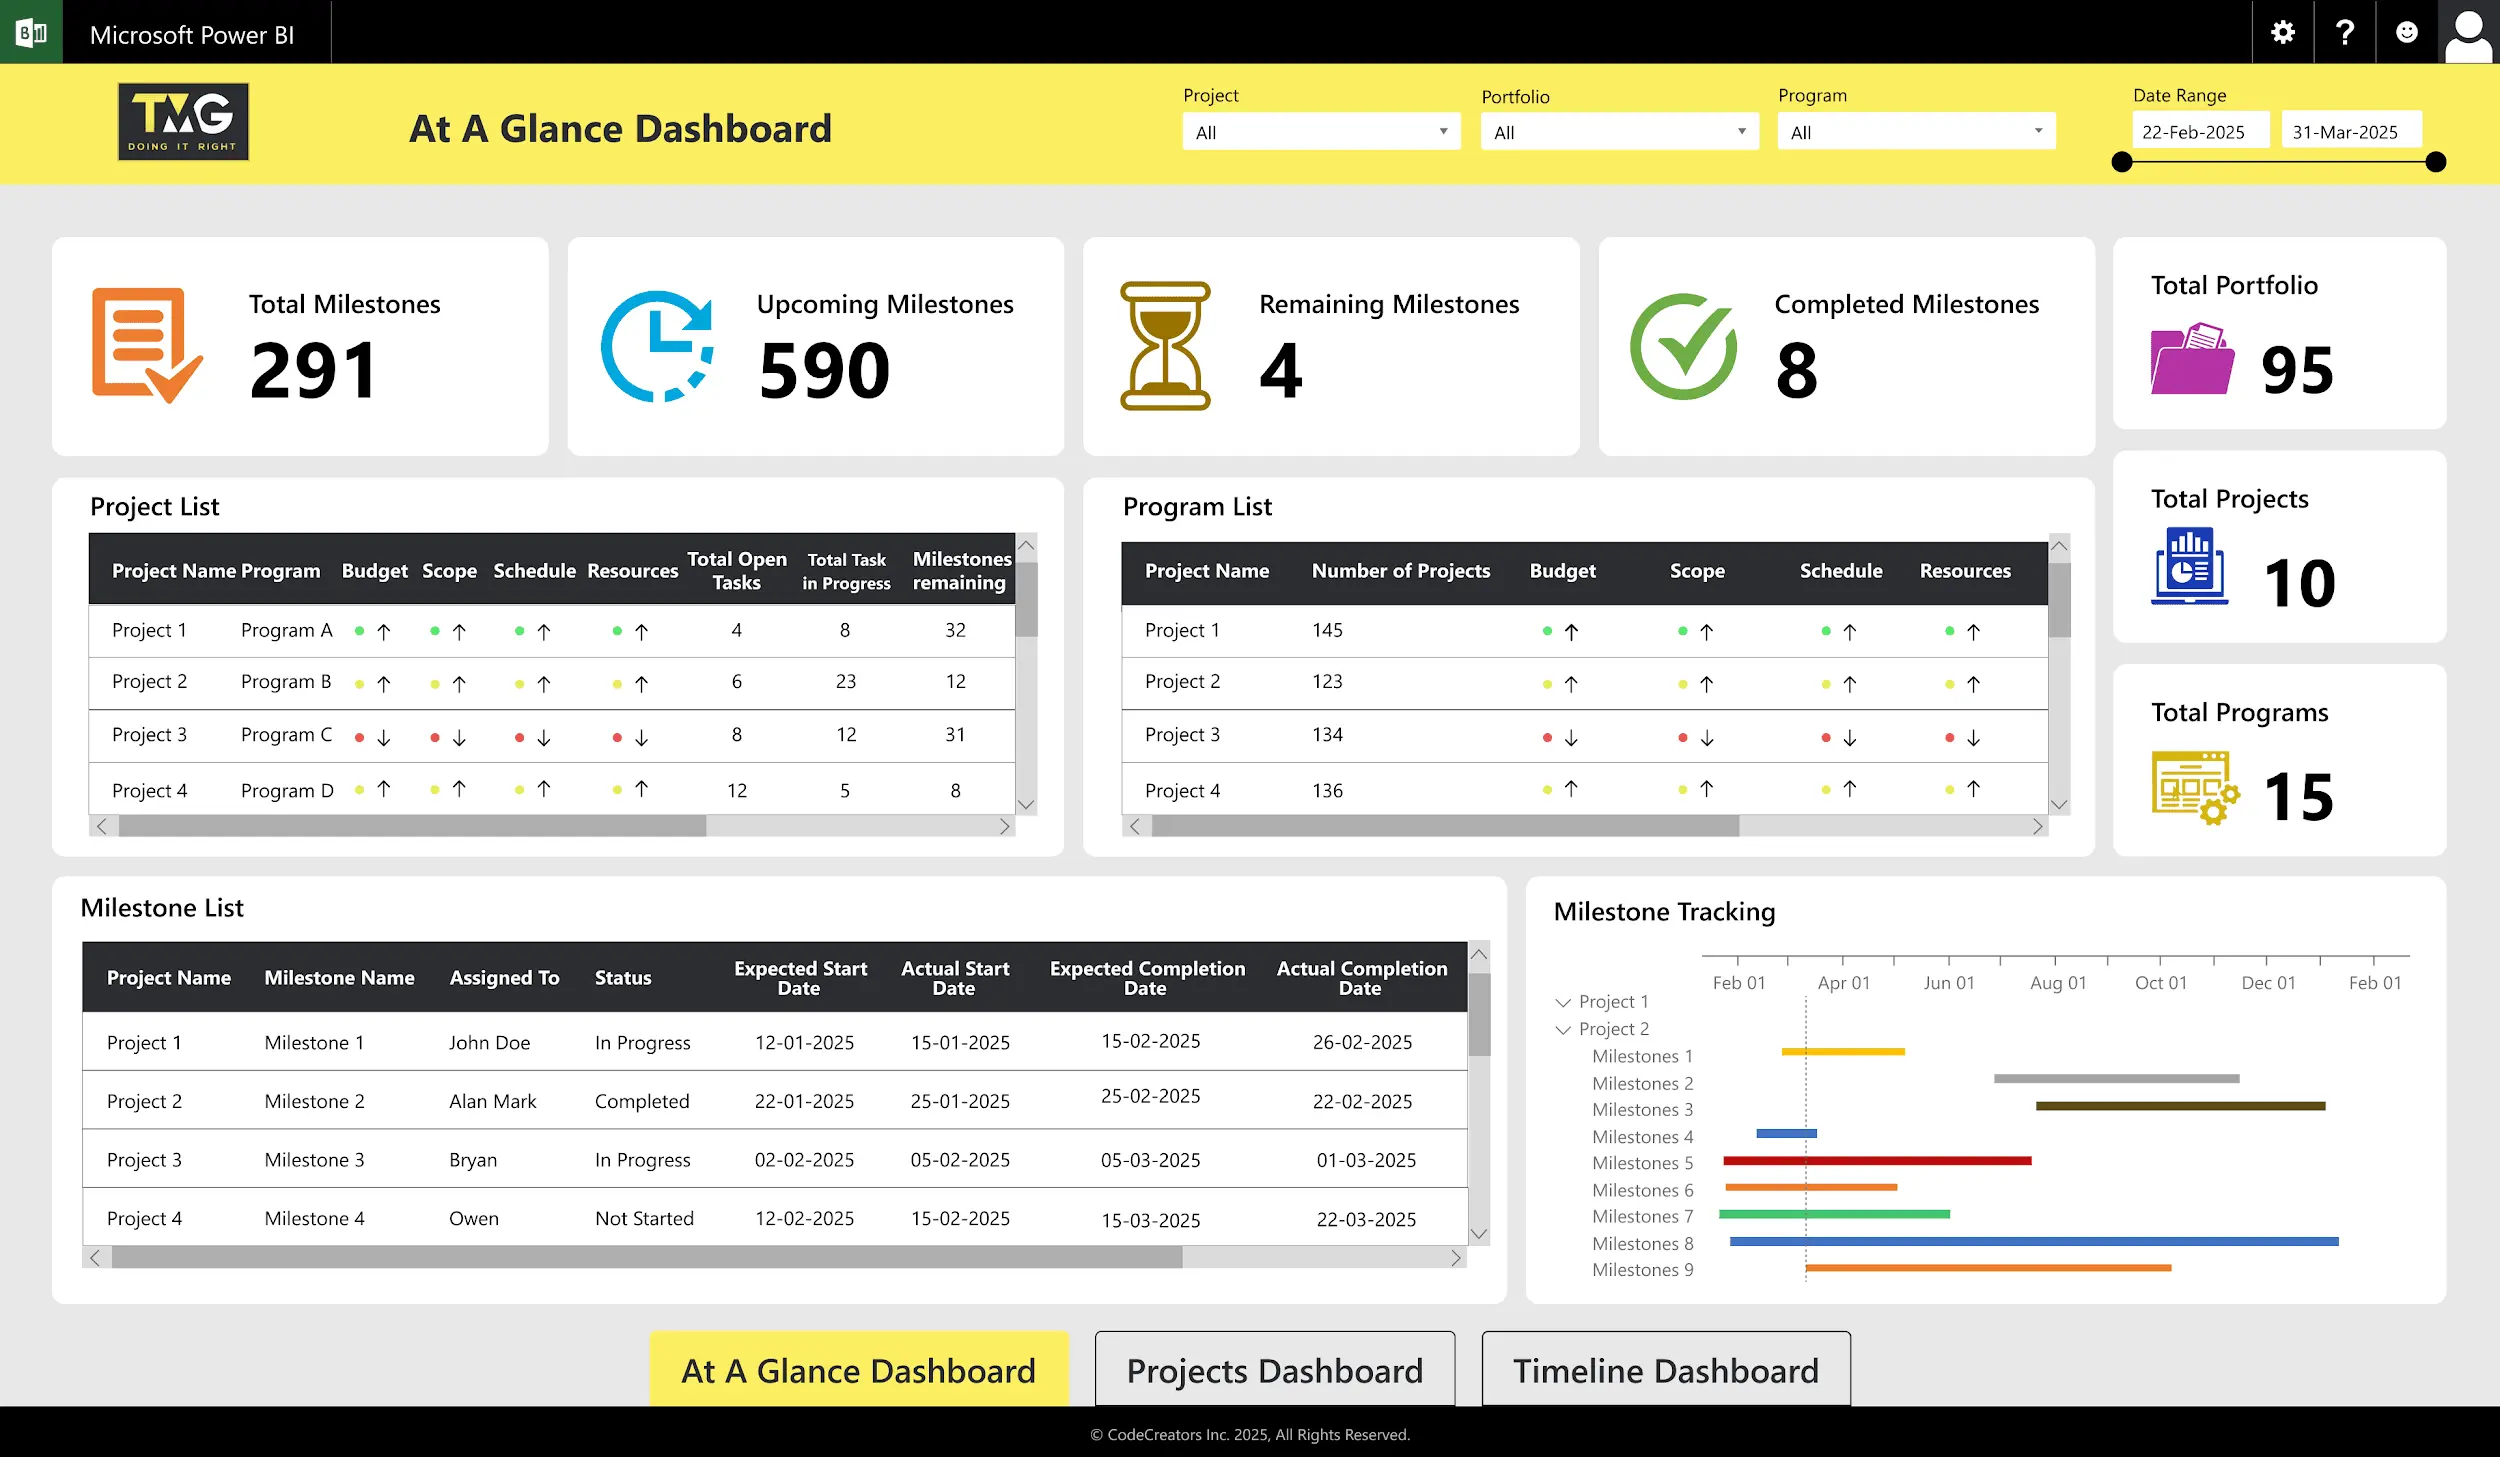Click the Completed Milestones checkmark icon
2500x1457 pixels.
1683,346
